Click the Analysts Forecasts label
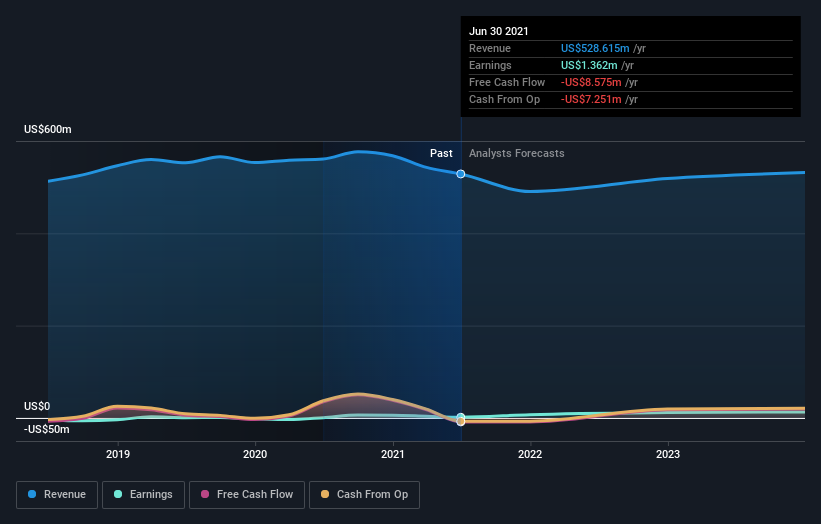The width and height of the screenshot is (821, 524). [x=517, y=153]
